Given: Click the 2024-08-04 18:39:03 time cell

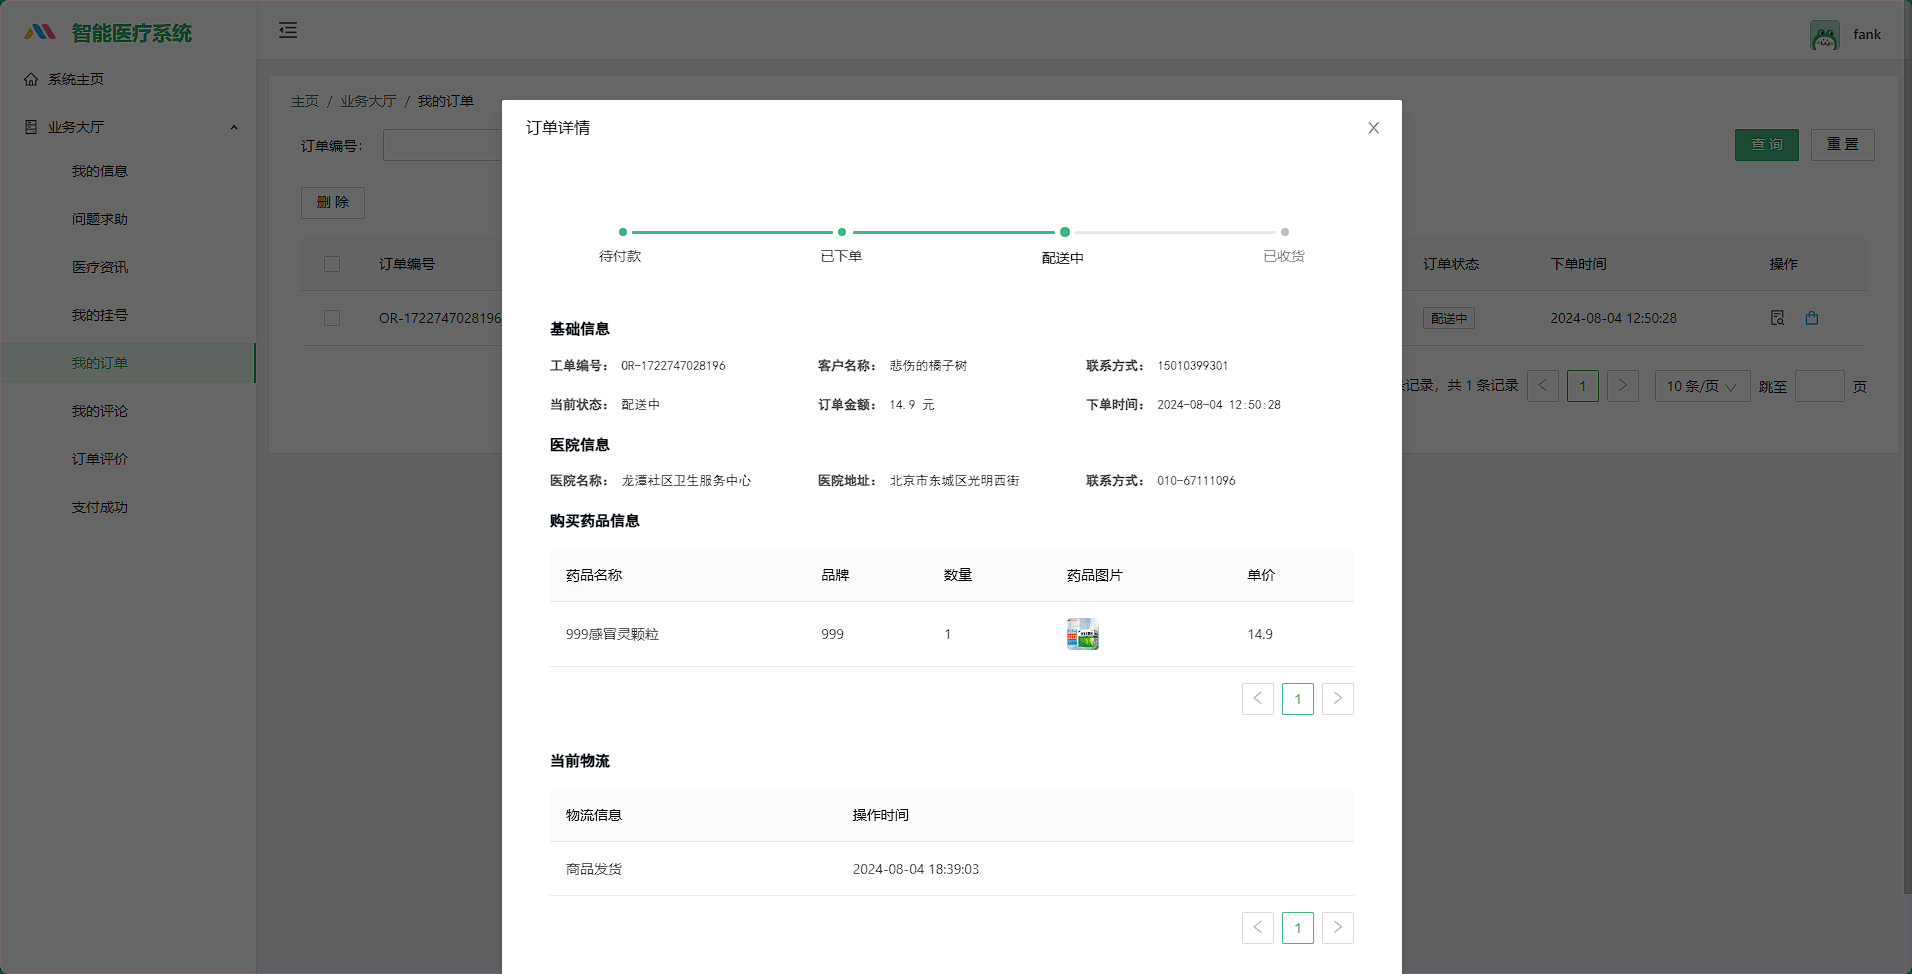Looking at the screenshot, I should (x=916, y=869).
